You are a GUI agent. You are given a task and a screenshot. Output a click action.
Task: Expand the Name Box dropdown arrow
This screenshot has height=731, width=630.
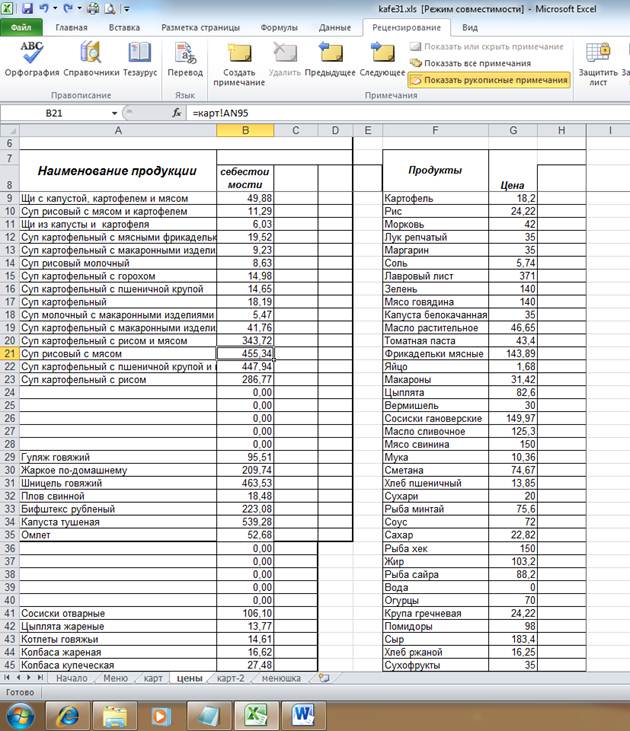114,113
